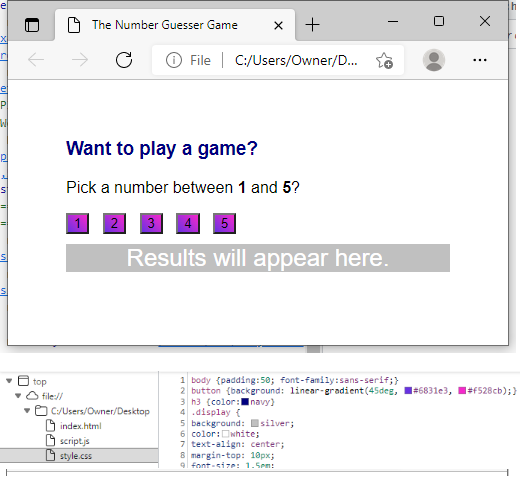520x491 pixels.
Task: Add page to favorites star icon
Action: (384, 60)
